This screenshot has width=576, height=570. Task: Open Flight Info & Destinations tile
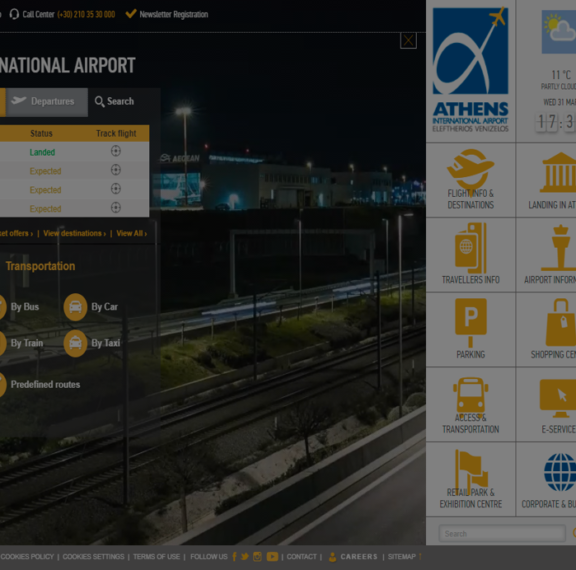(470, 180)
